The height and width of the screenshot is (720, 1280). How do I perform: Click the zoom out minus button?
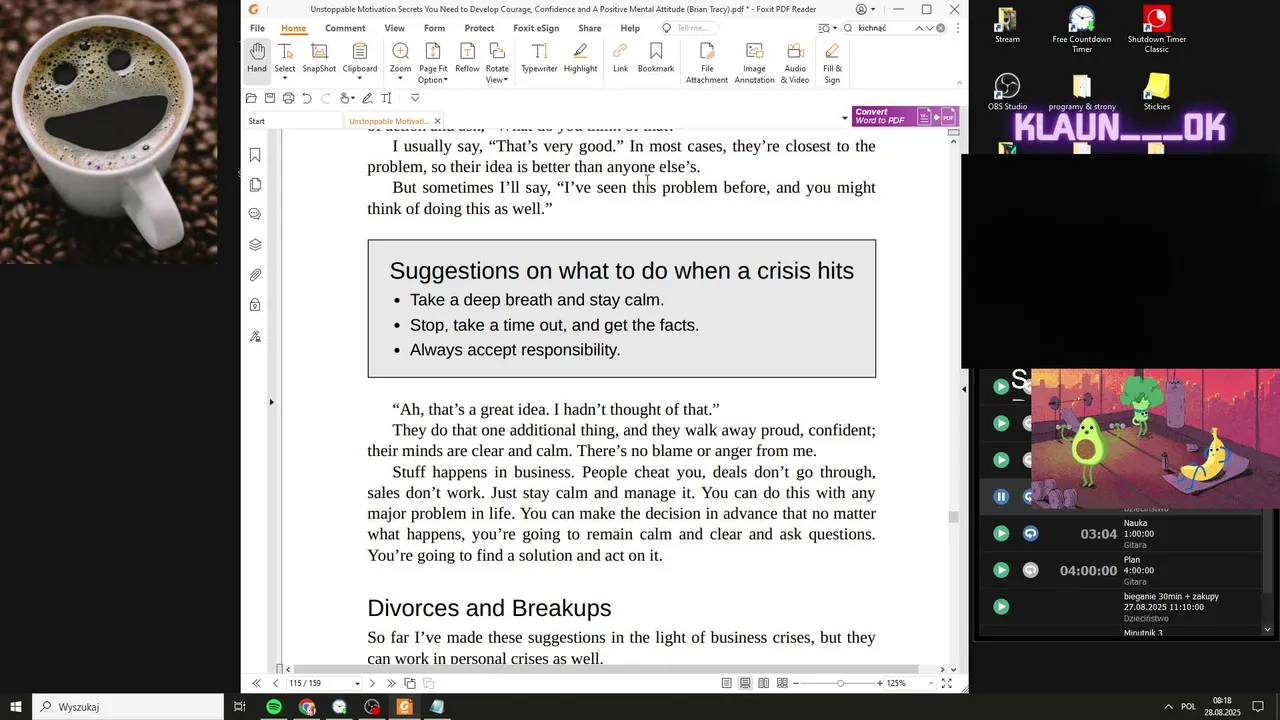796,683
